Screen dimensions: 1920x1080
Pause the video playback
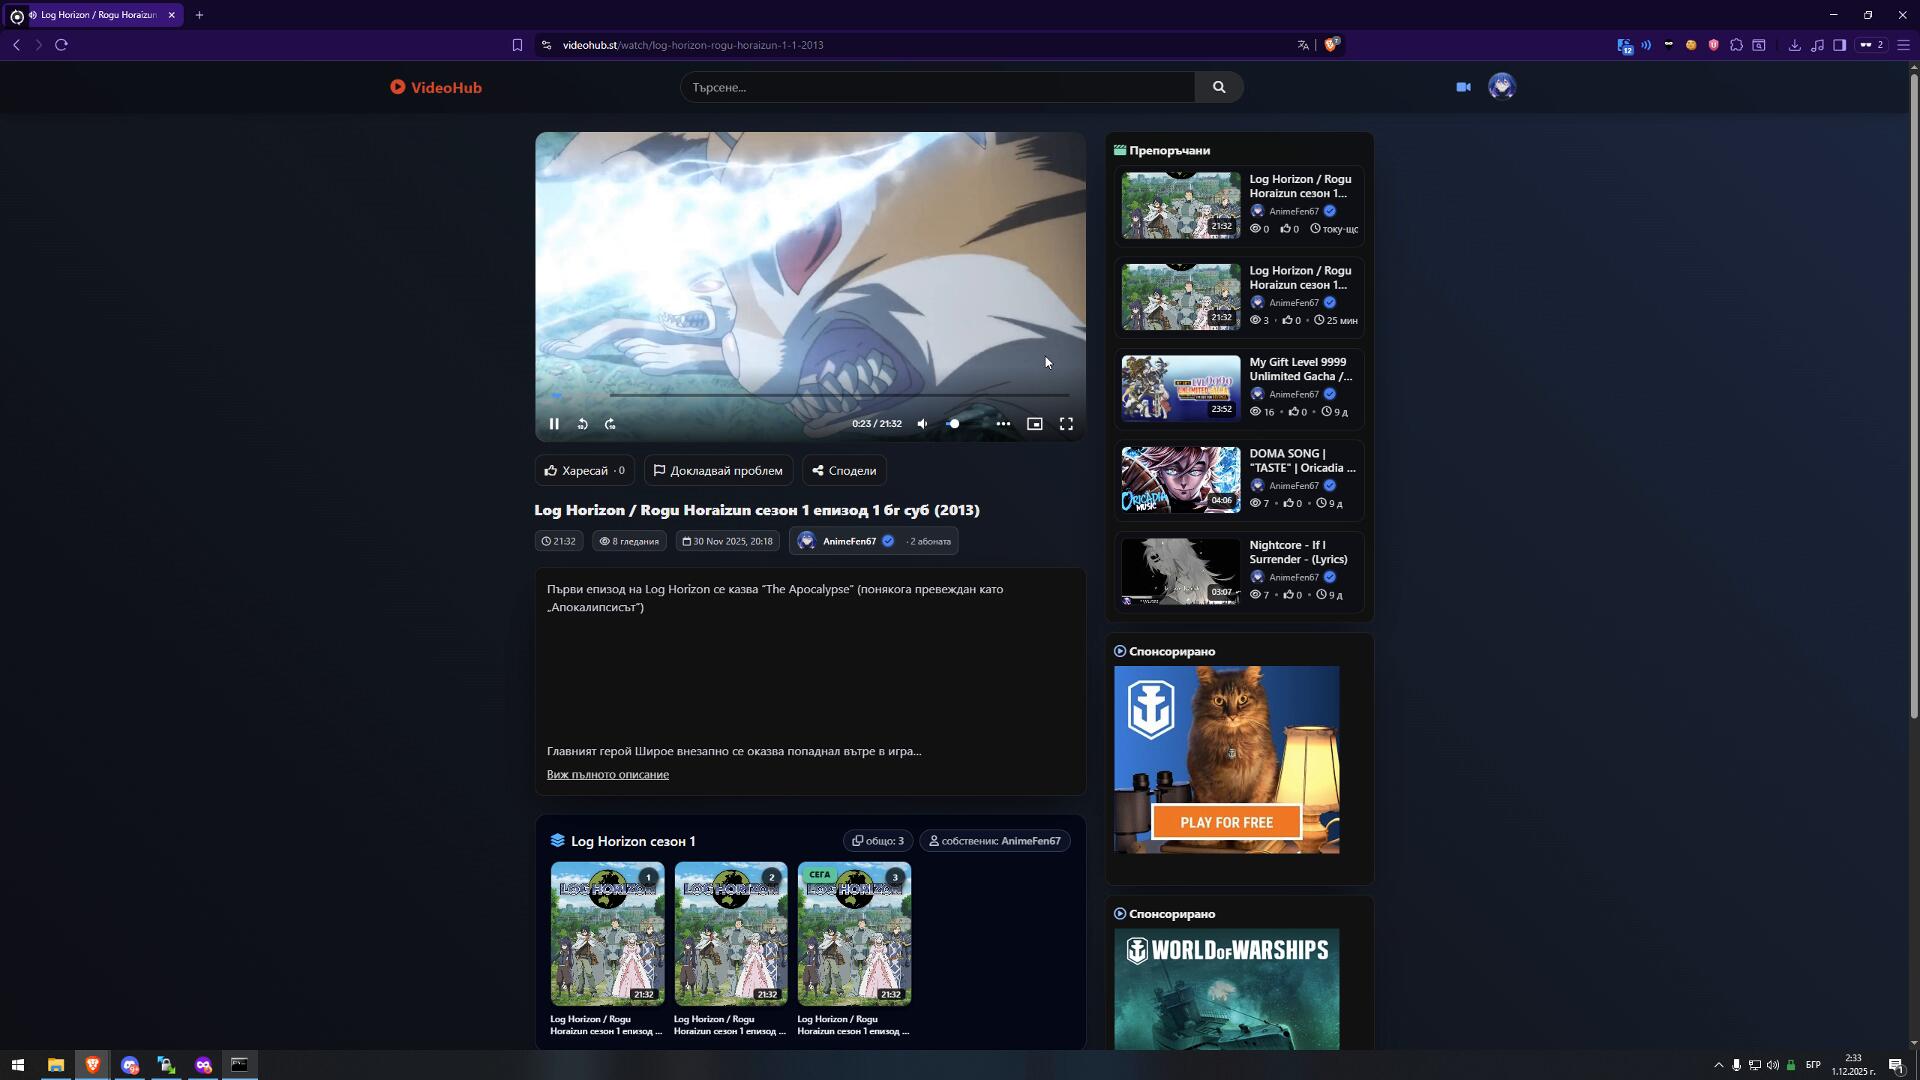[x=554, y=424]
